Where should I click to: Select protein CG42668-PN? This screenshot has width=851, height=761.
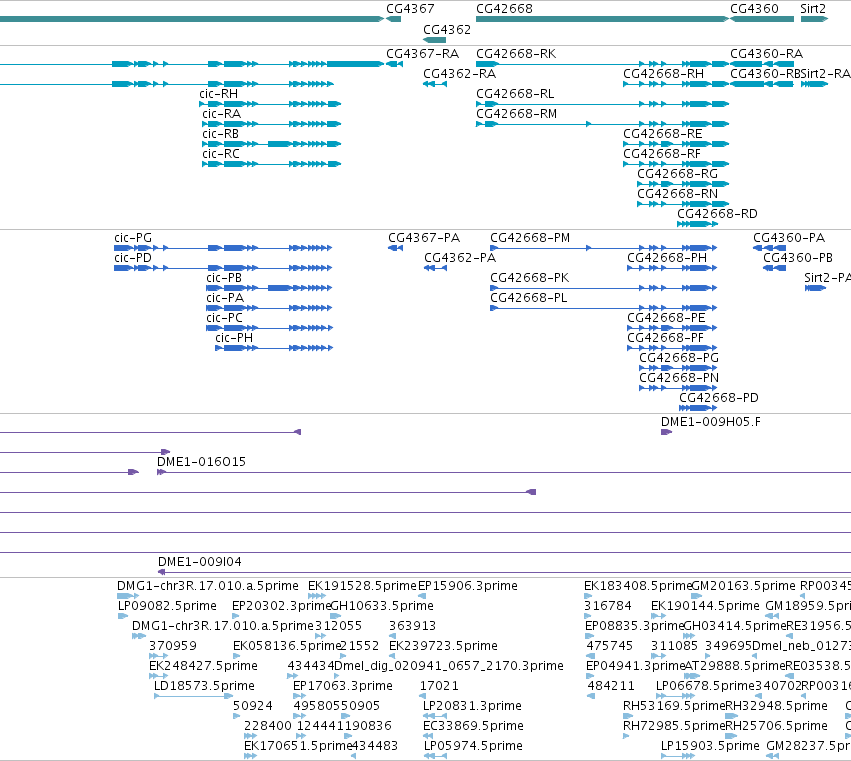[x=679, y=378]
